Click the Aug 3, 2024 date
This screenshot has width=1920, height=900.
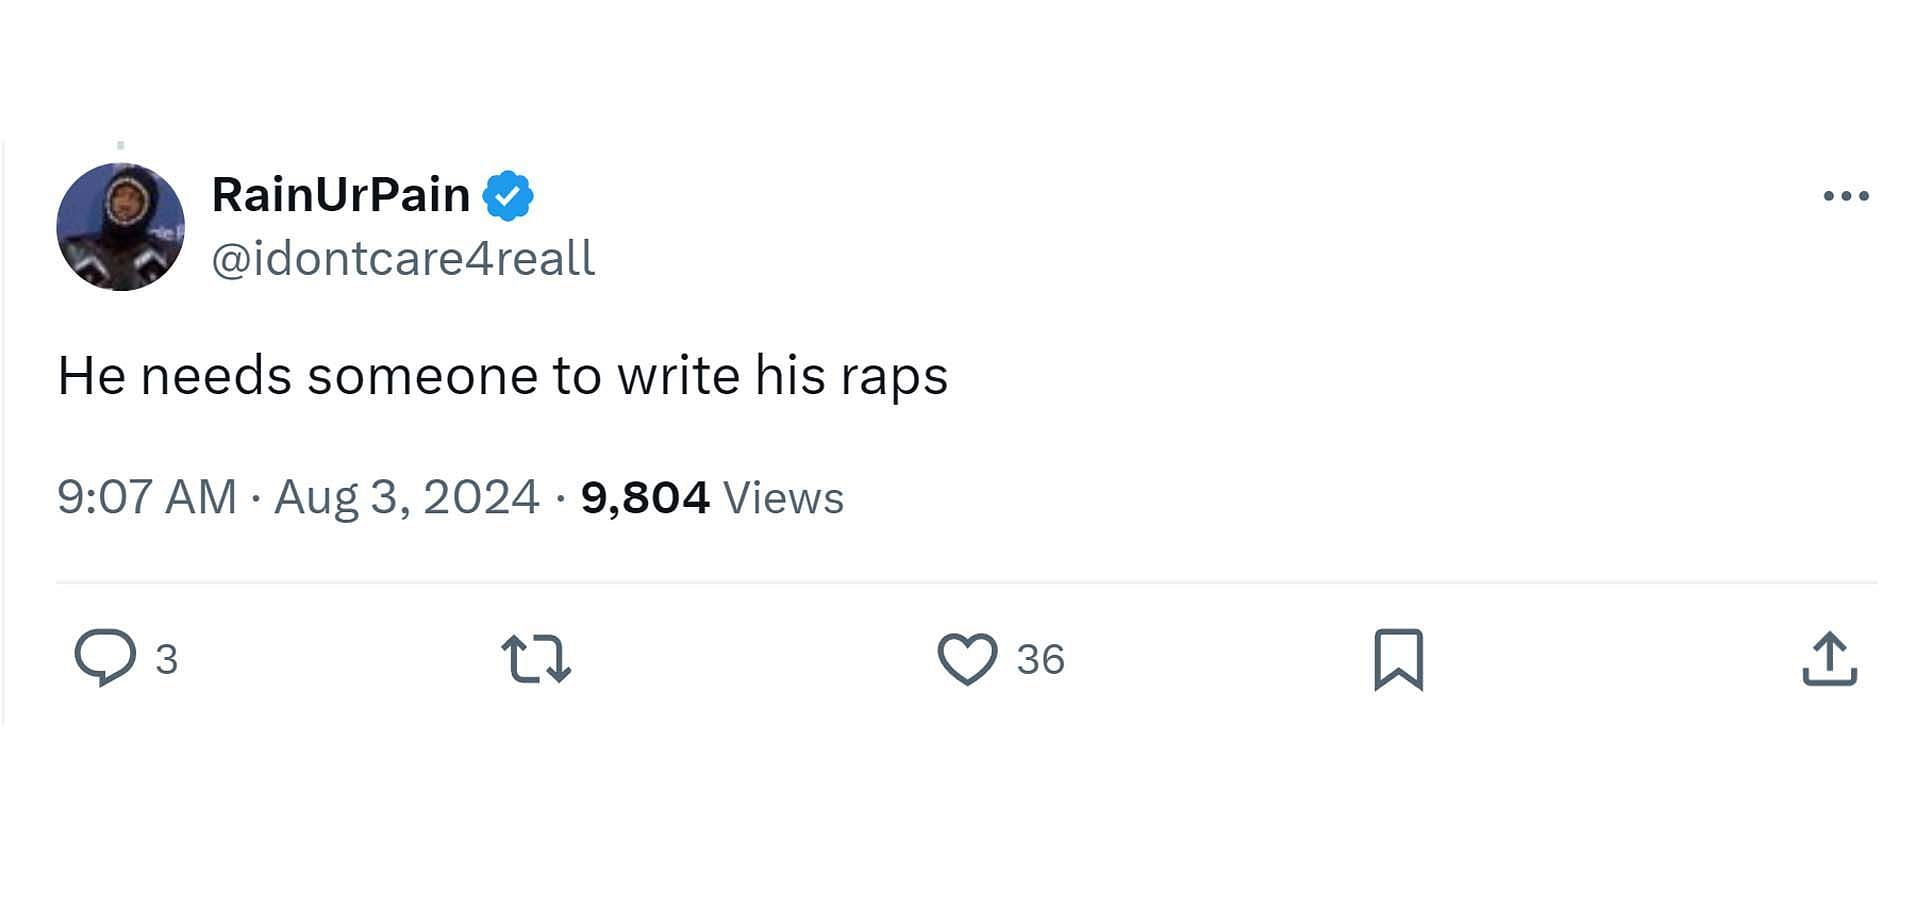pyautogui.click(x=406, y=497)
